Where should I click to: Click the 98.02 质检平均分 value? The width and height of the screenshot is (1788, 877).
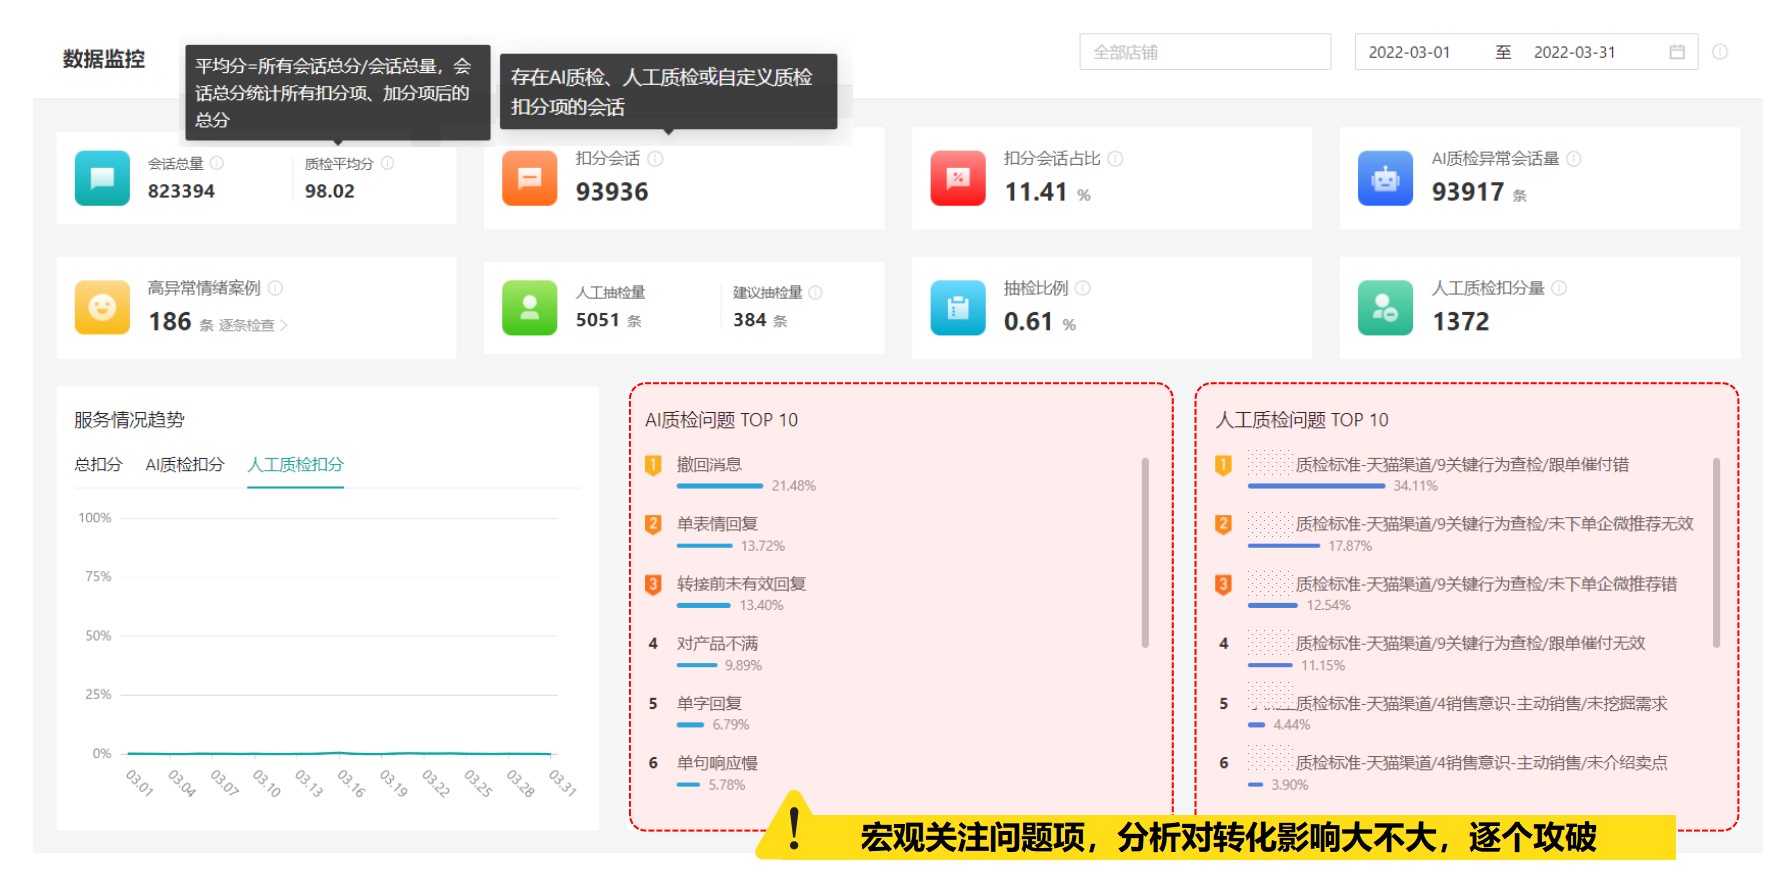tap(329, 191)
